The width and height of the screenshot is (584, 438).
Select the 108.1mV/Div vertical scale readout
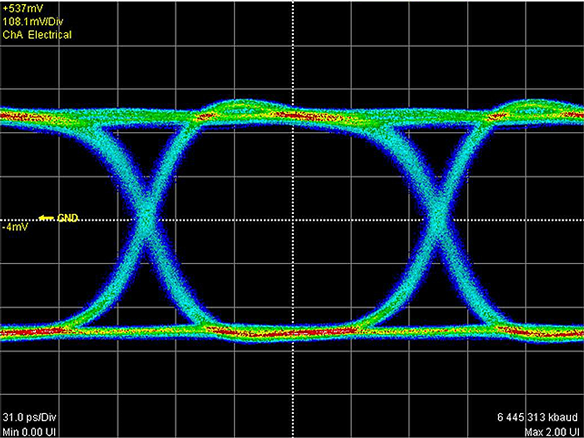click(x=33, y=22)
